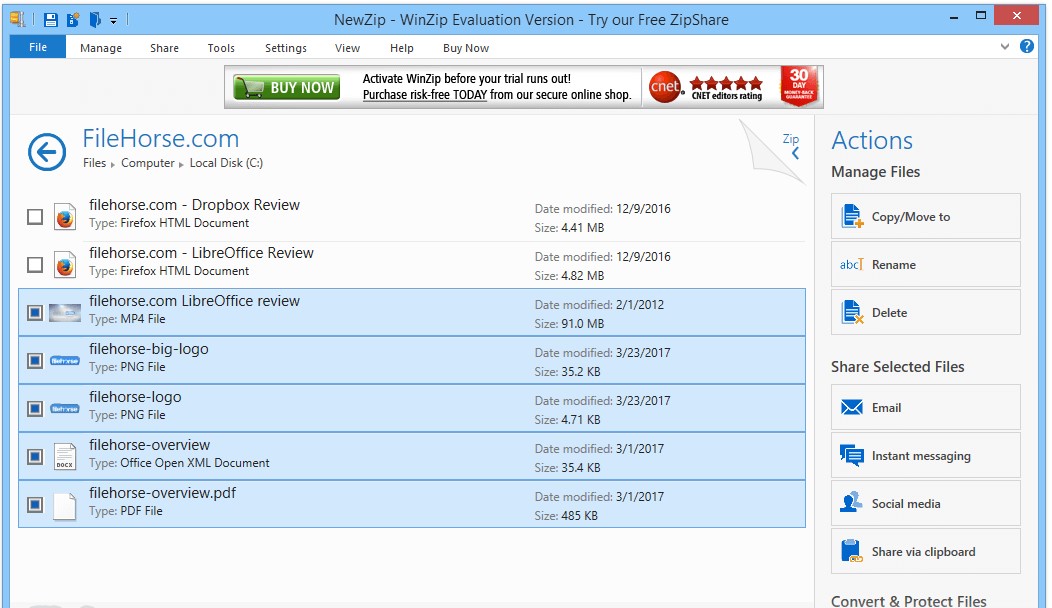Click the WinZip application icon in title bar

pyautogui.click(x=17, y=19)
